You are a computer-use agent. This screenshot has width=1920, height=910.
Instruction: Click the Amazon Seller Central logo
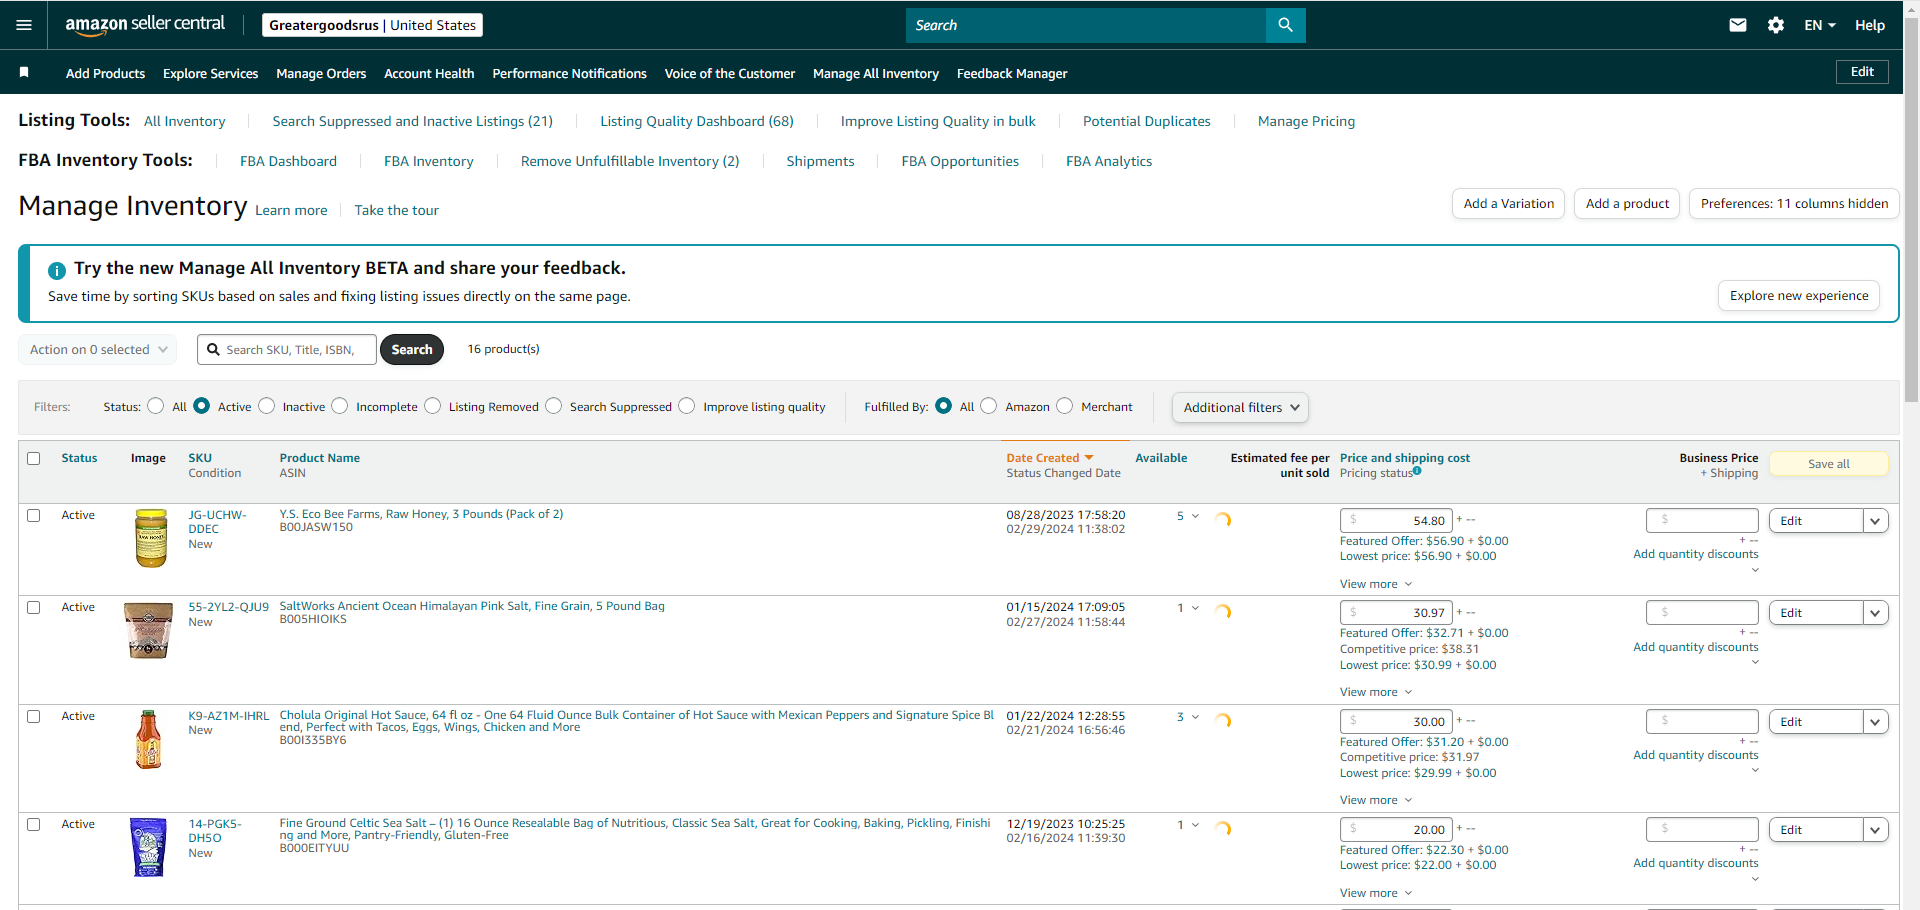tap(145, 25)
